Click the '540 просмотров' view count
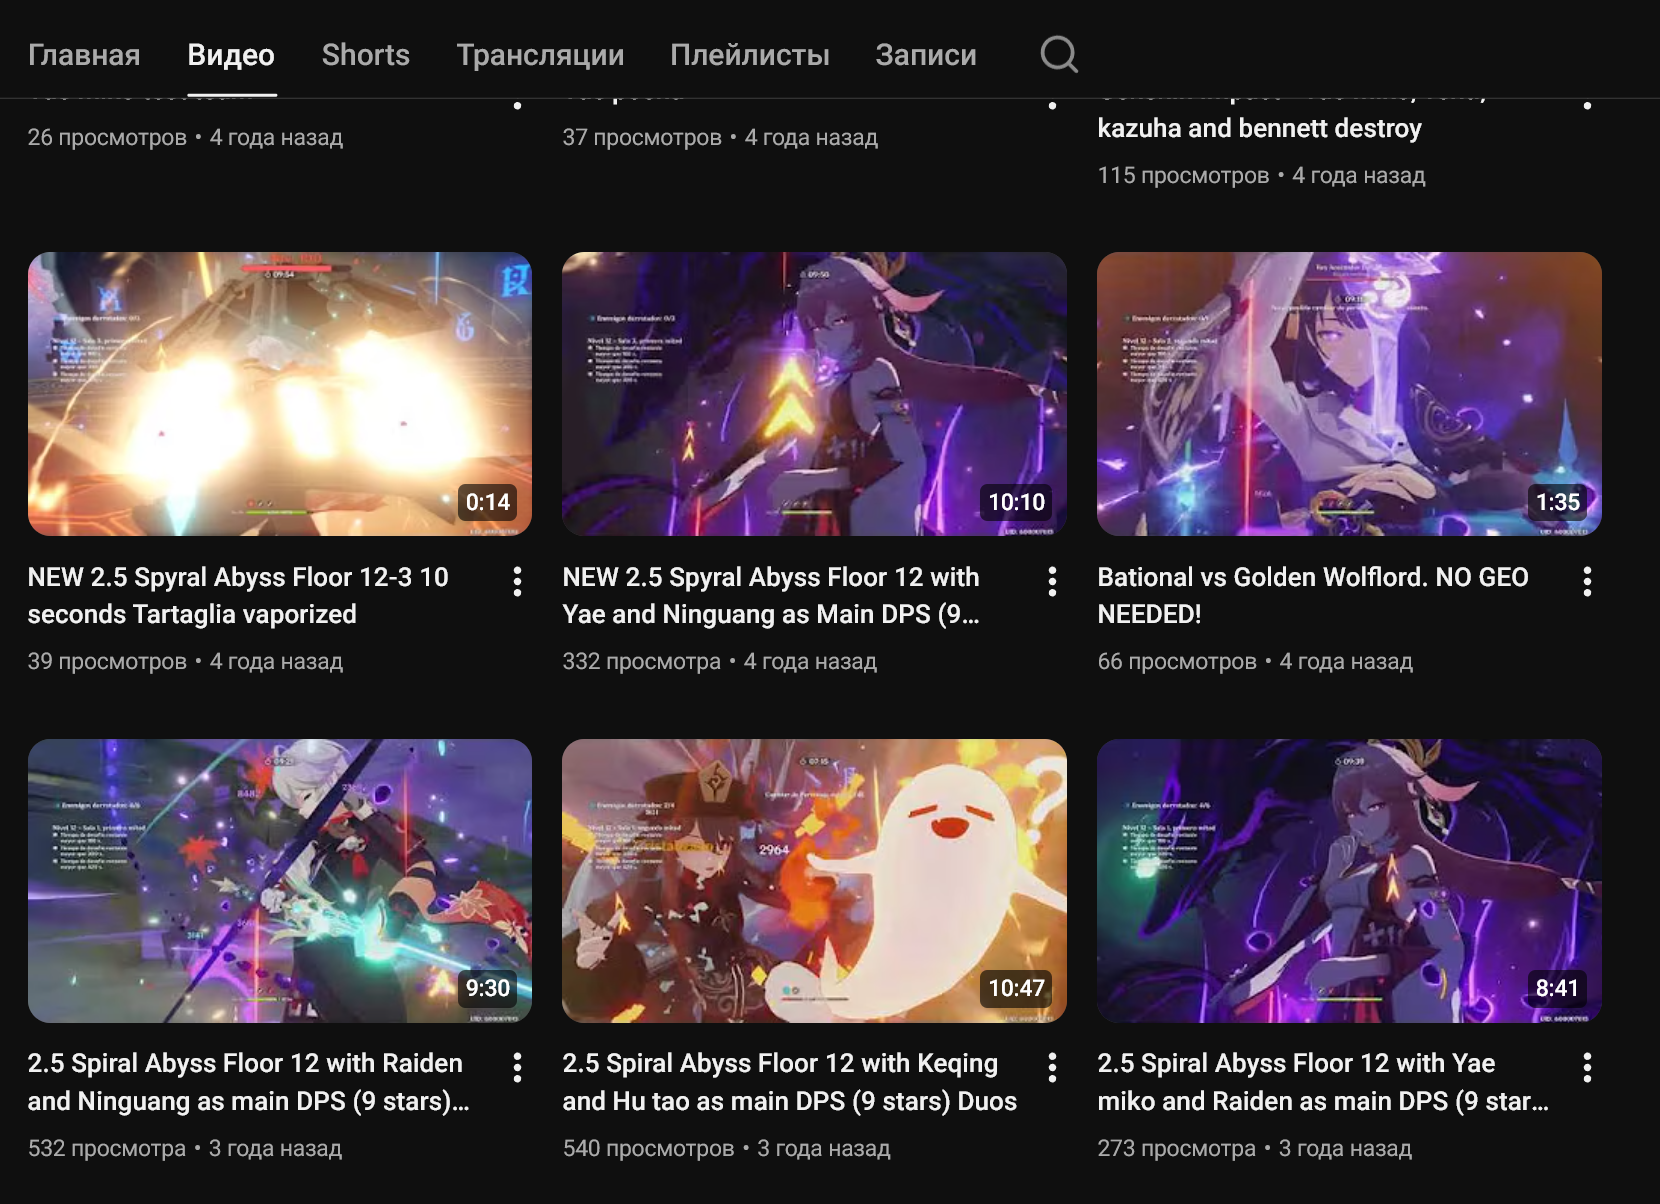This screenshot has width=1660, height=1204. pos(648,1148)
